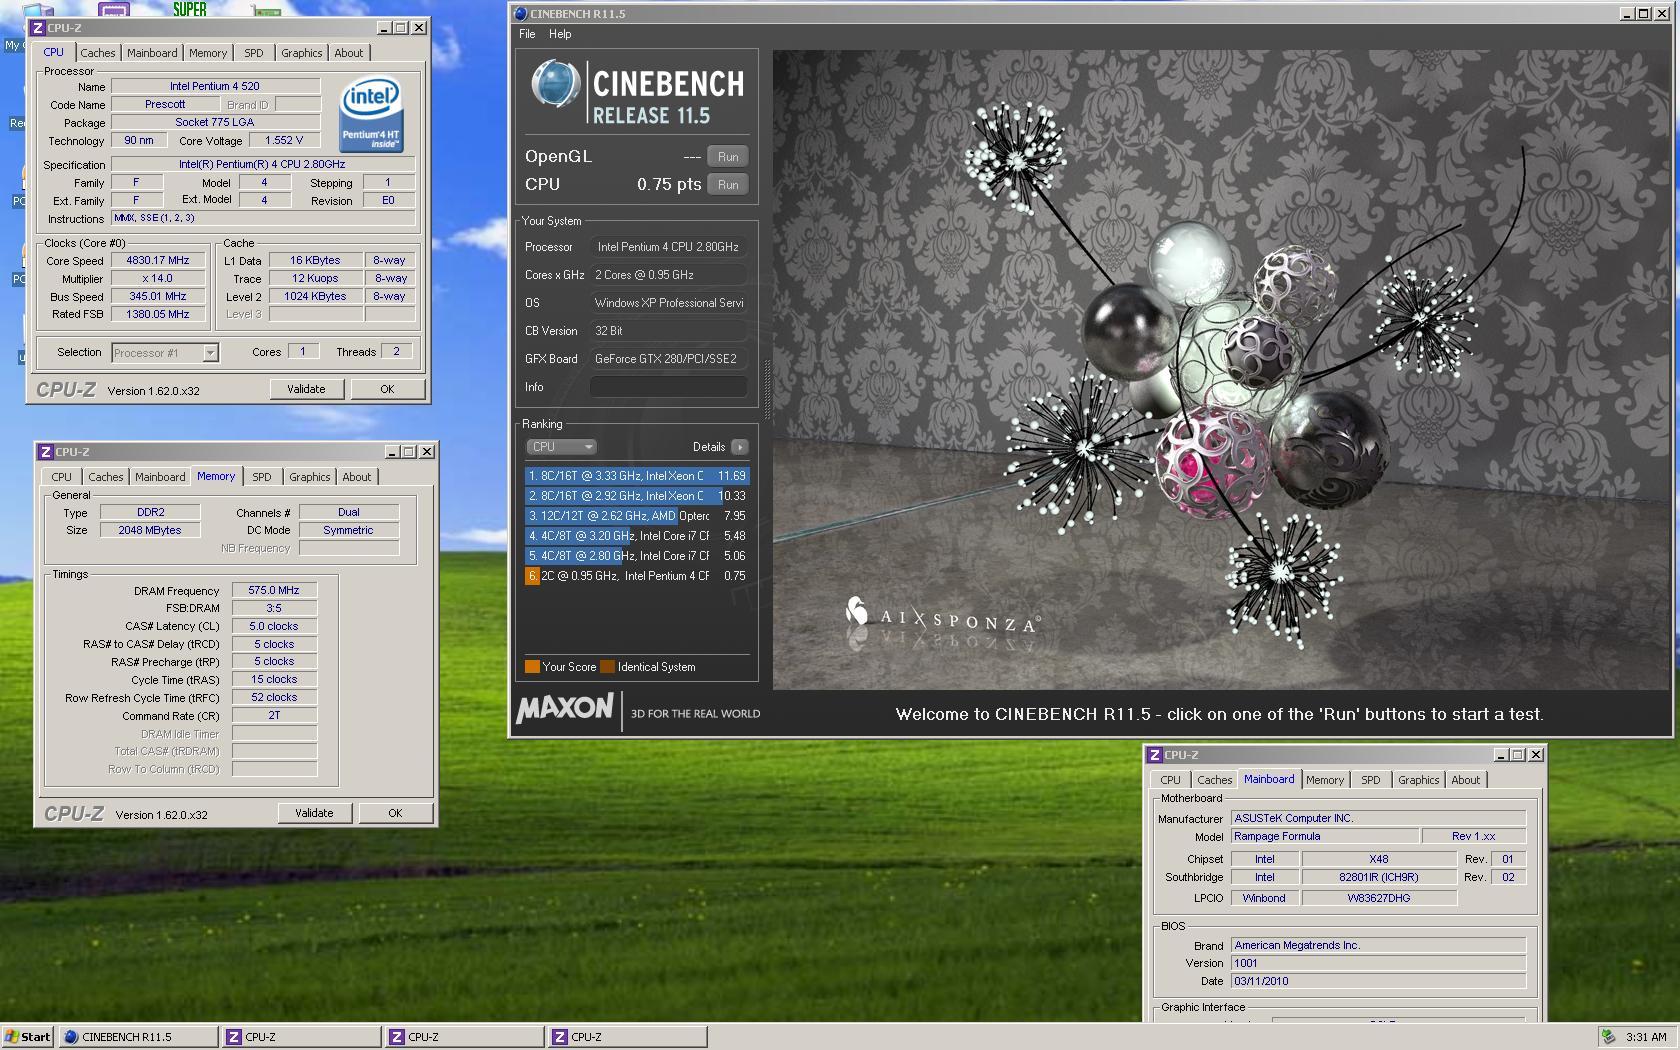
Task: Switch to Mainboard tab in CPU window
Action: pos(152,53)
